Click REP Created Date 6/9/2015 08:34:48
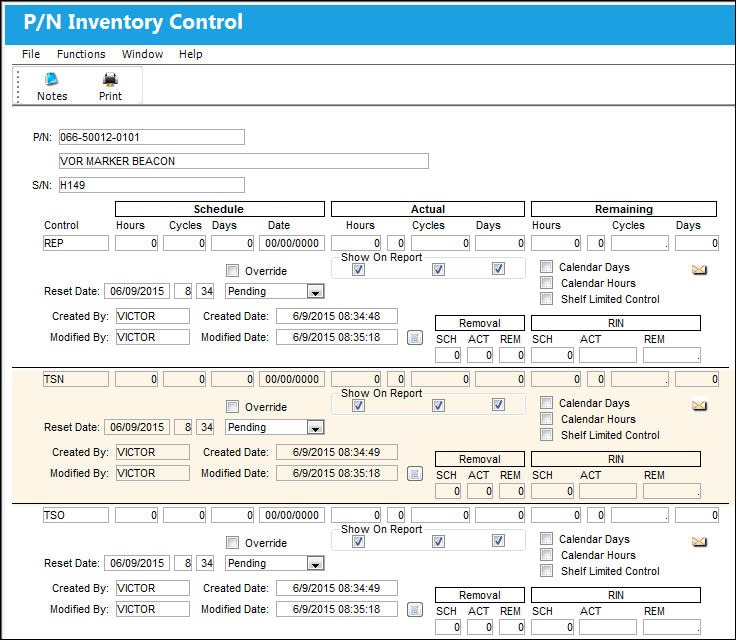 pos(337,316)
